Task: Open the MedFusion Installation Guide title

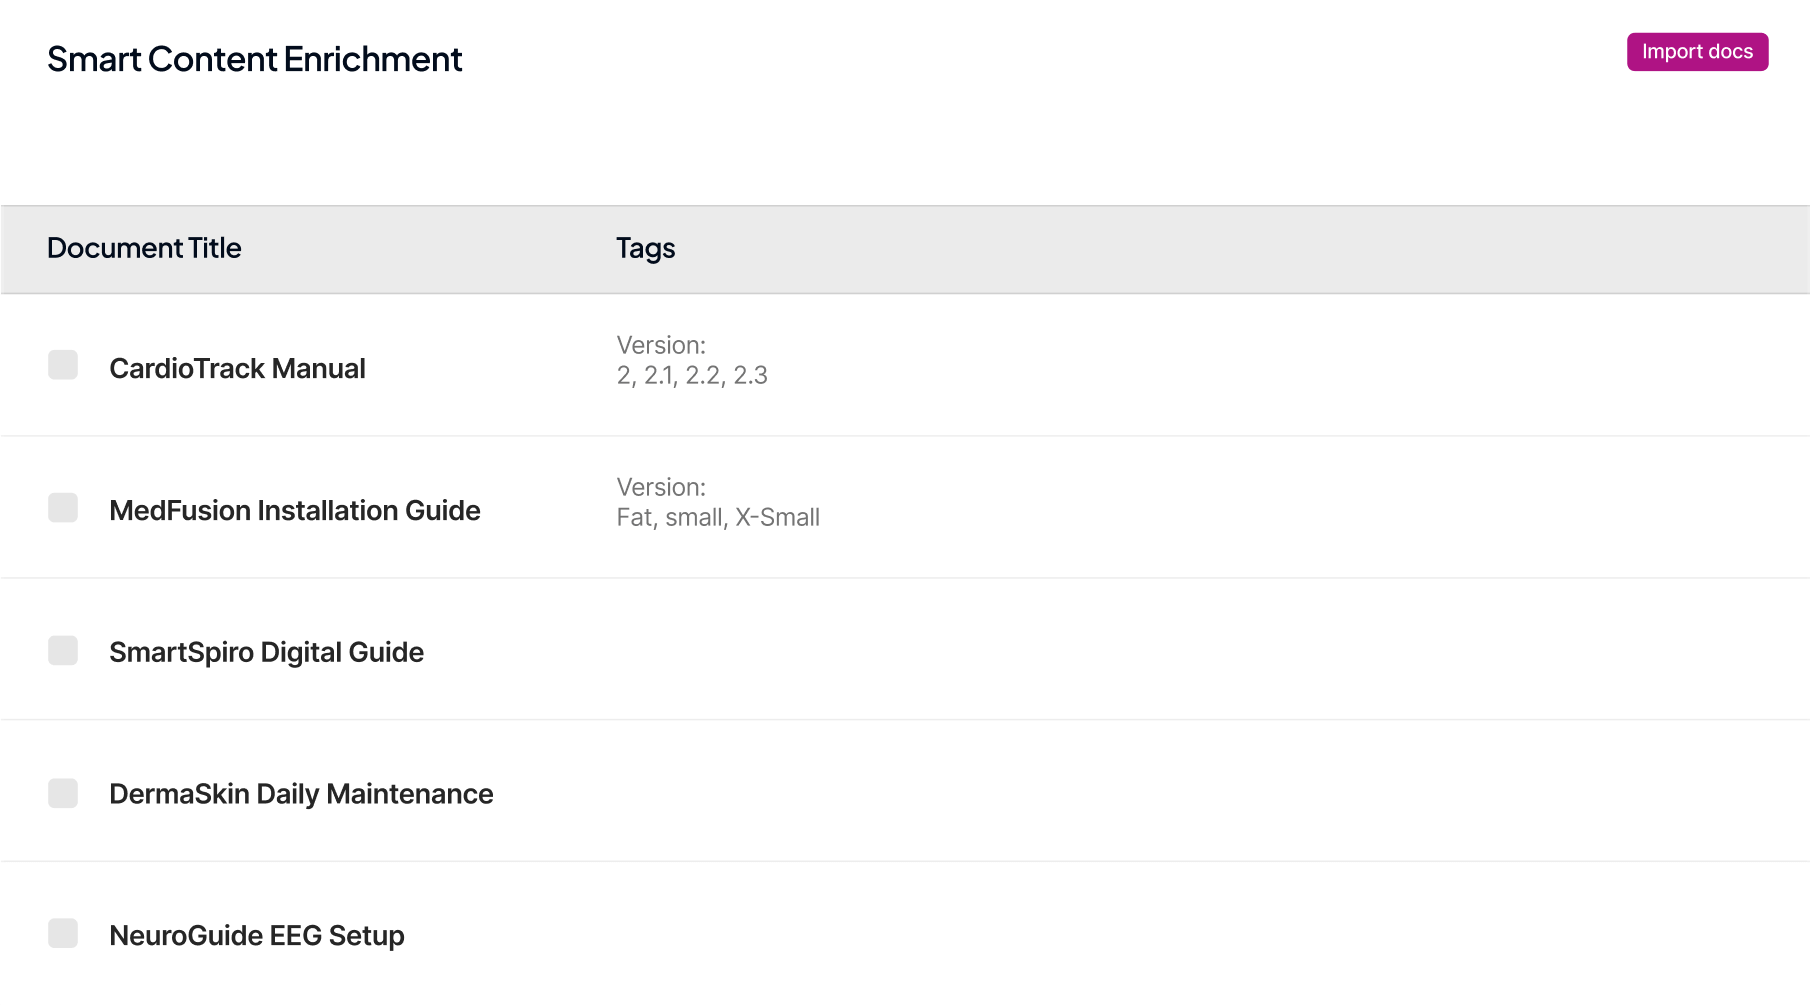Action: [294, 511]
